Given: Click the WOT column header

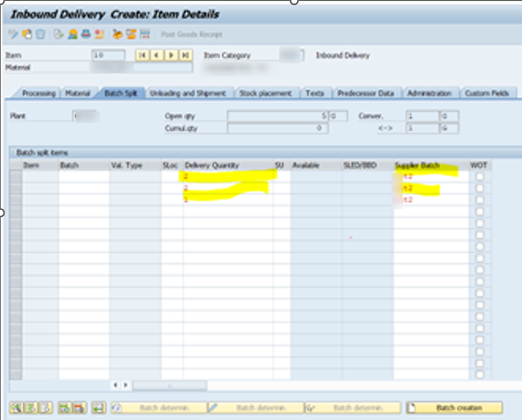Looking at the screenshot, I should tap(479, 165).
